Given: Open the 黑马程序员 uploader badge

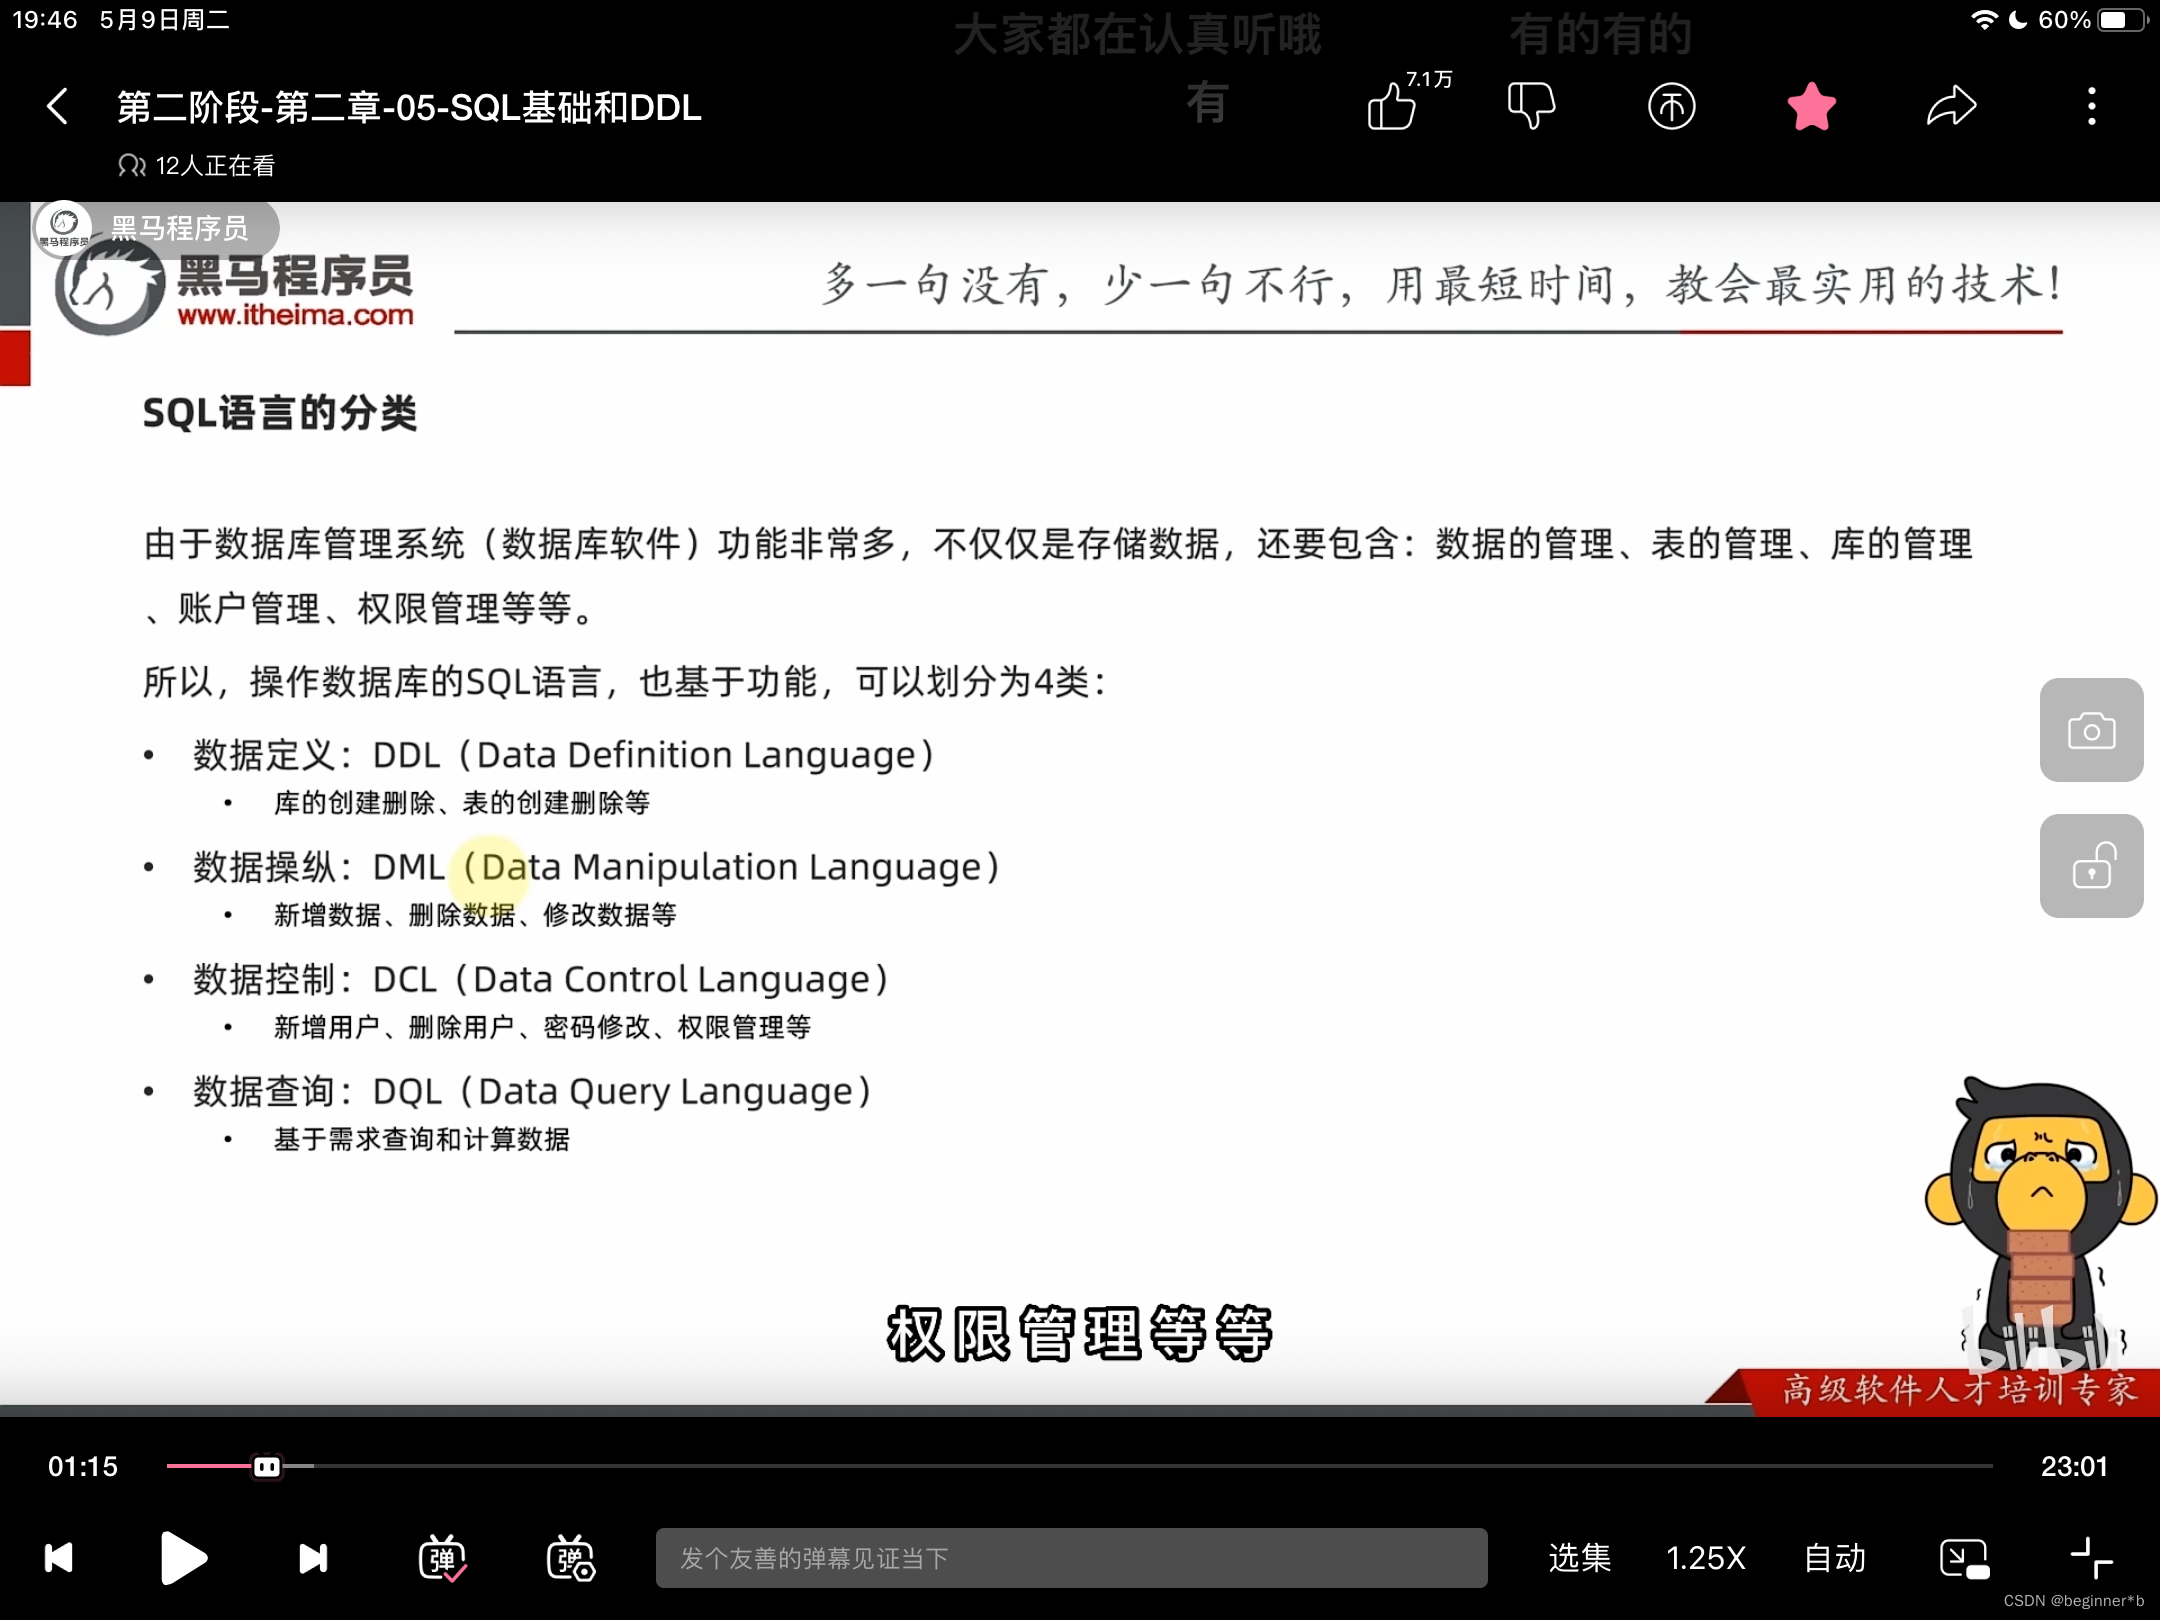Looking at the screenshot, I should (x=156, y=228).
